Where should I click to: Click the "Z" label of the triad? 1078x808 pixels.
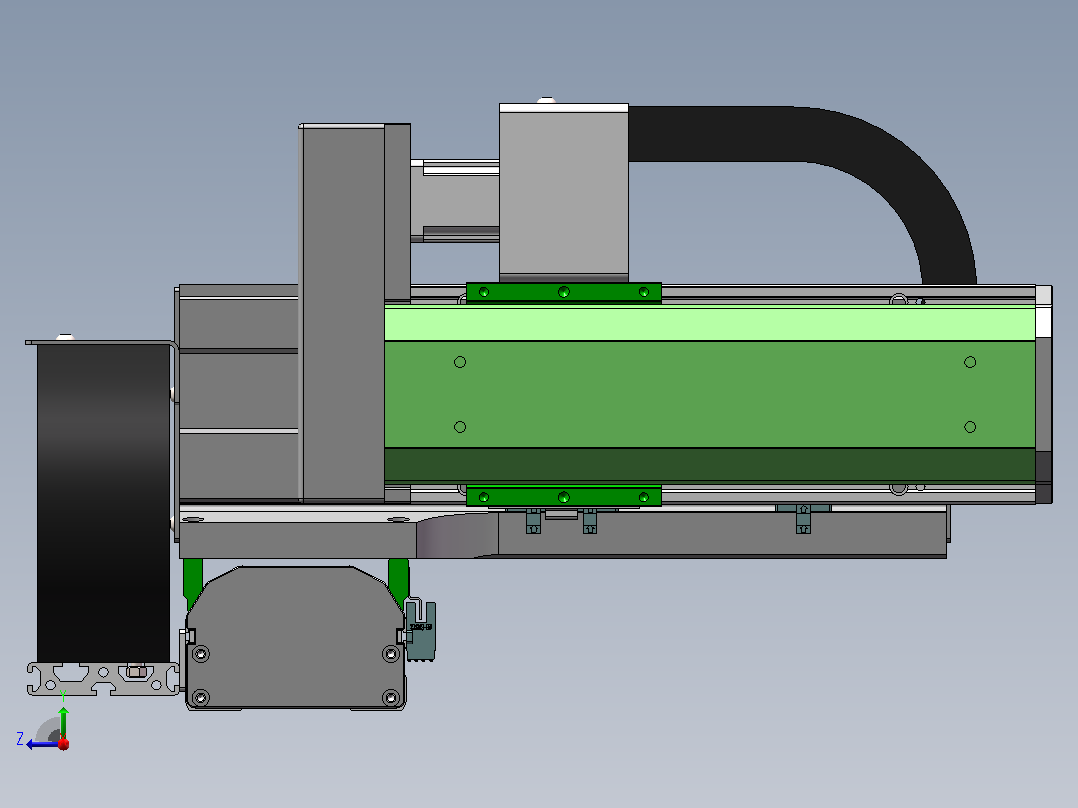[x=20, y=739]
